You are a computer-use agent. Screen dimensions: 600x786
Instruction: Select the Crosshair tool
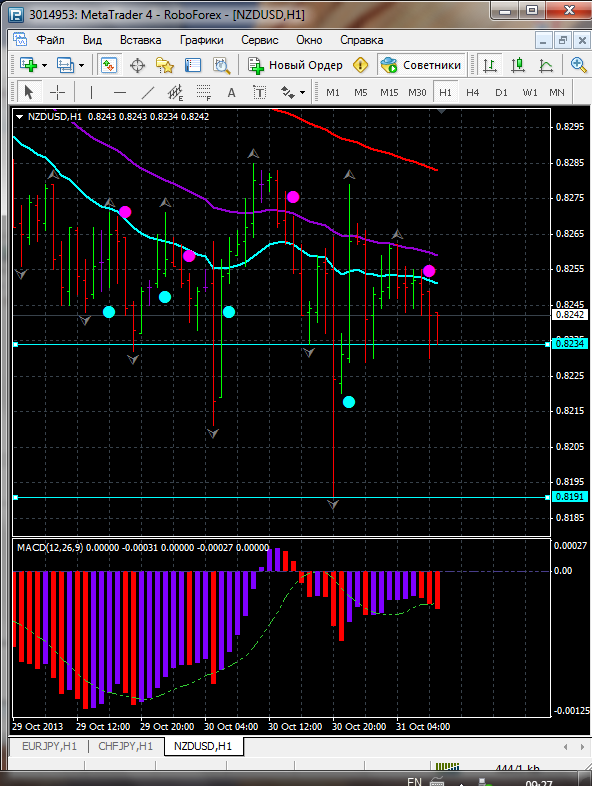58,92
